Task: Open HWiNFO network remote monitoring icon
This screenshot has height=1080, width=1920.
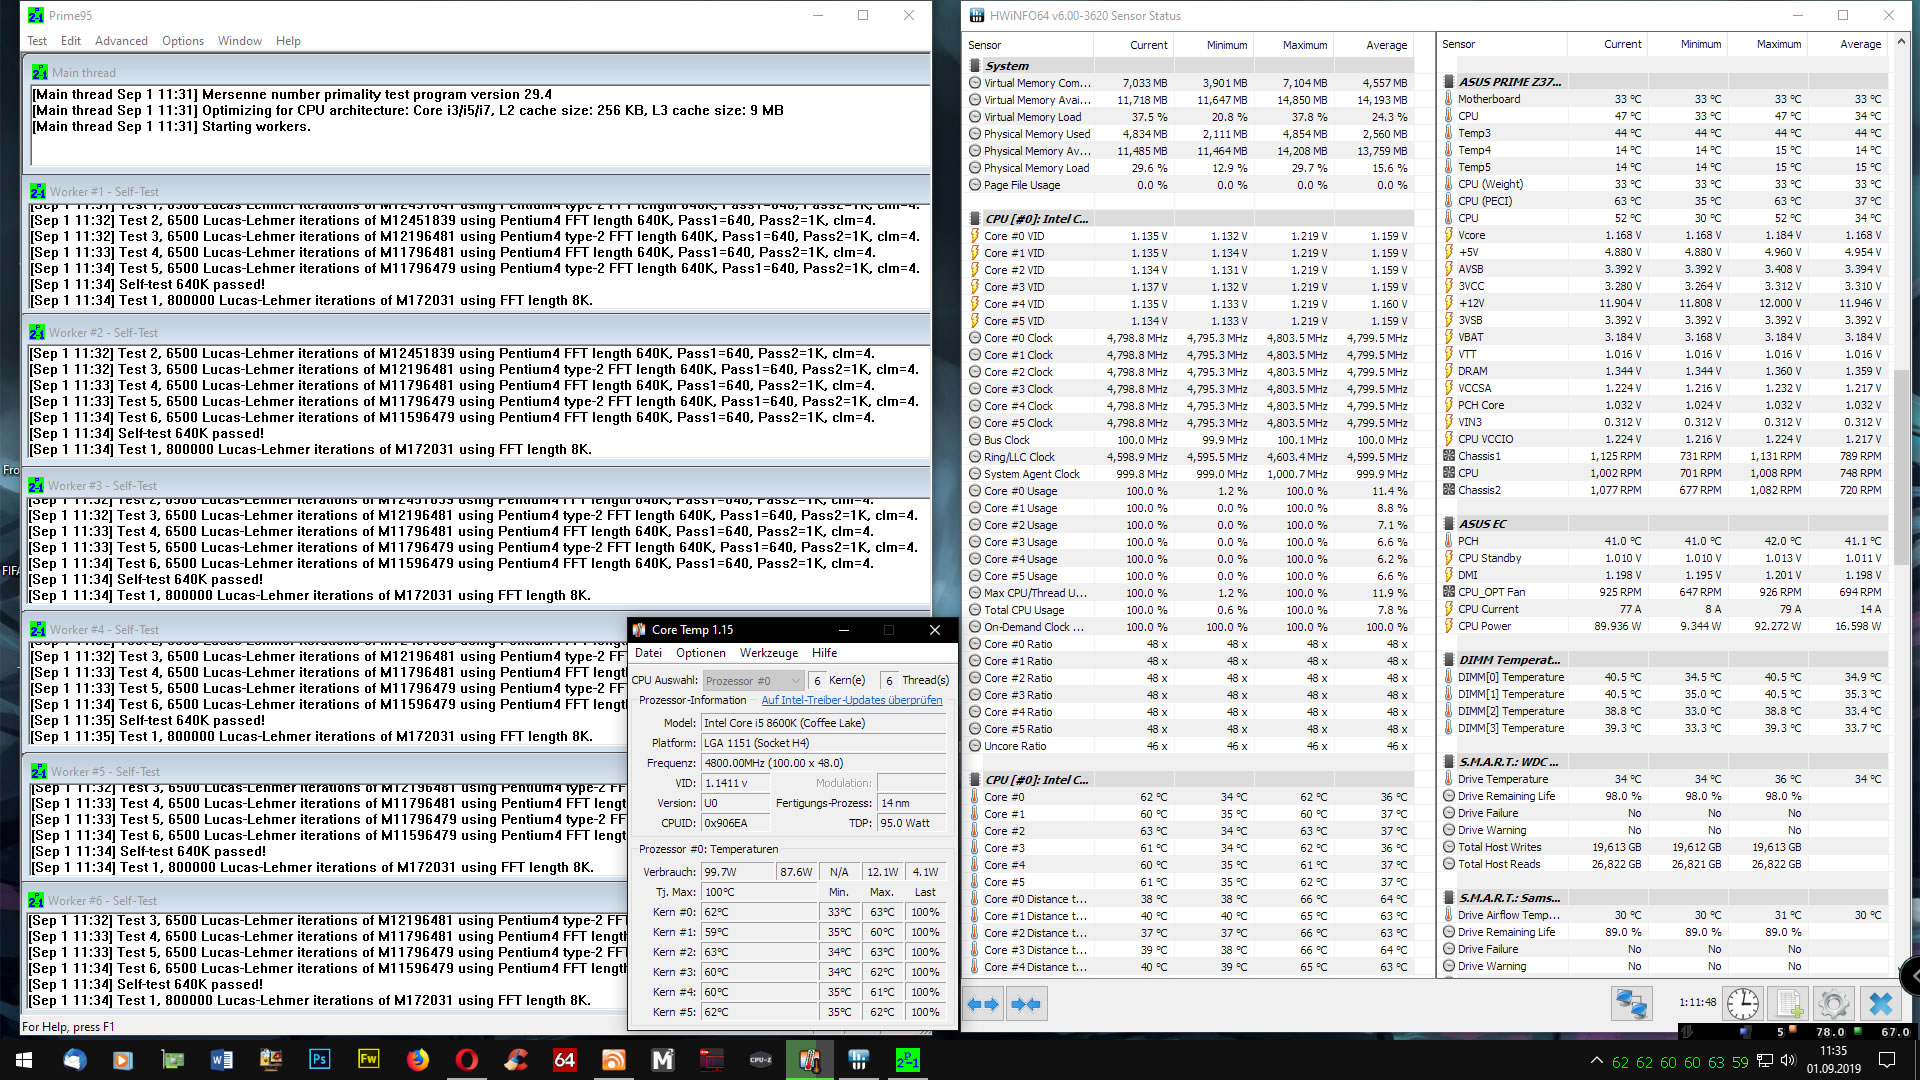Action: point(1631,1003)
